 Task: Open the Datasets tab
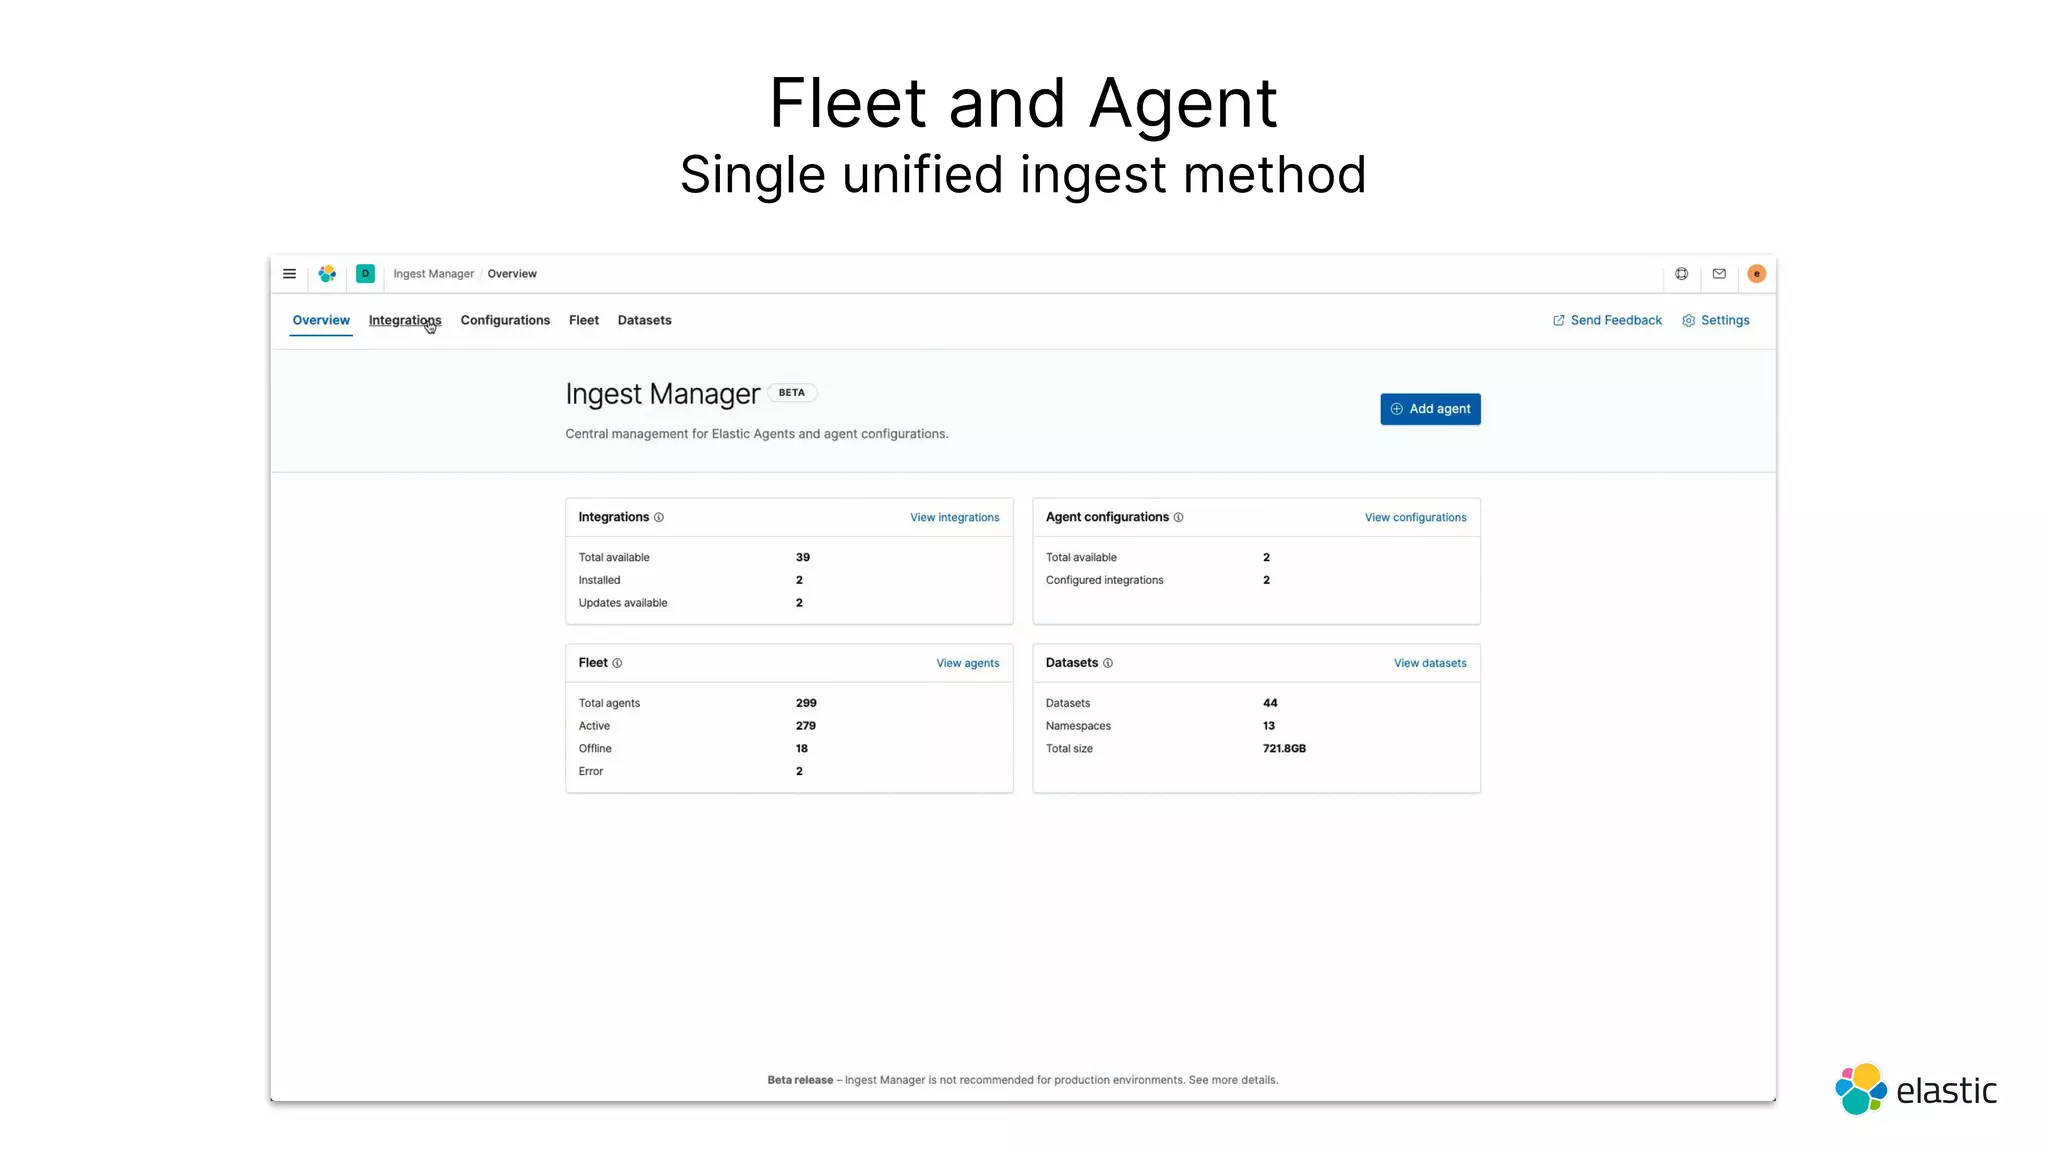[644, 320]
